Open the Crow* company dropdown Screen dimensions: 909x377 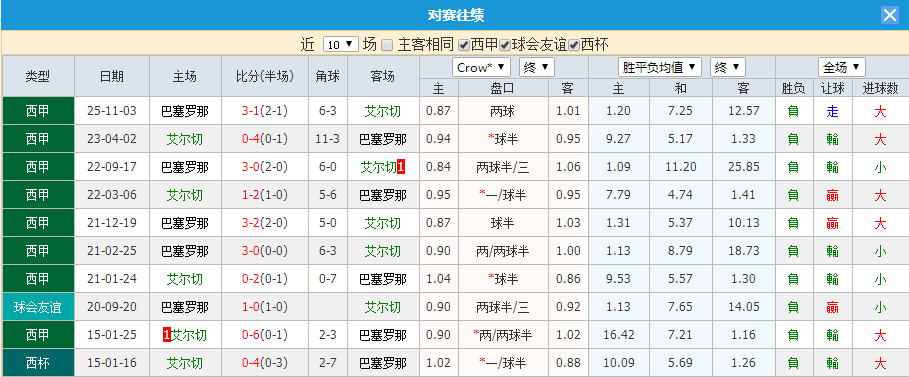481,67
